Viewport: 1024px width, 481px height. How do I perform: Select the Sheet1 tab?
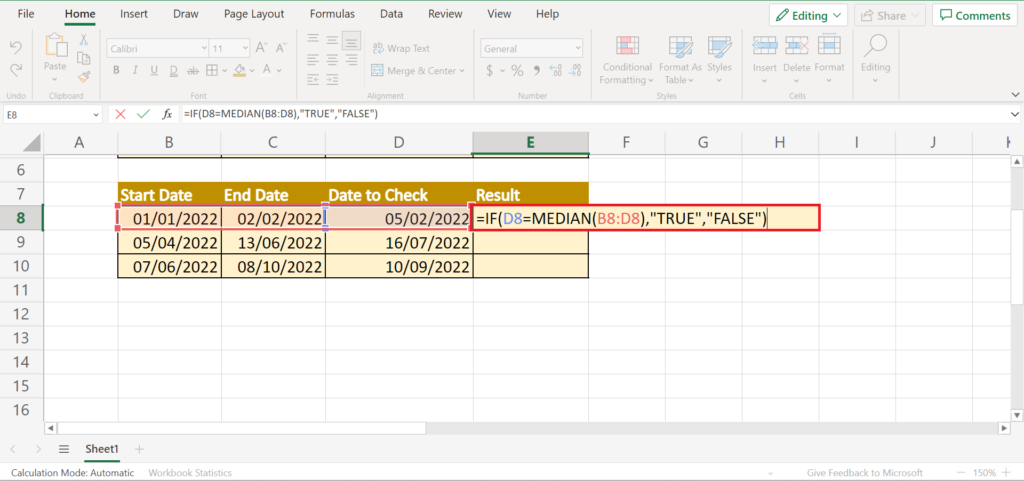103,449
